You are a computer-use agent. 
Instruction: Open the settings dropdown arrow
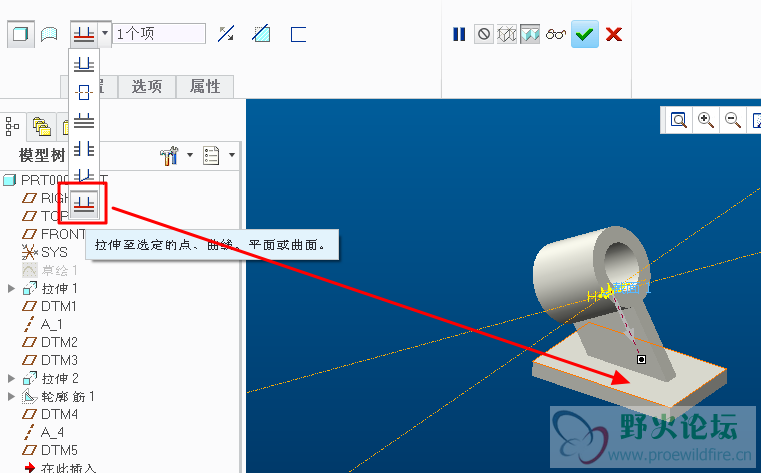point(190,155)
